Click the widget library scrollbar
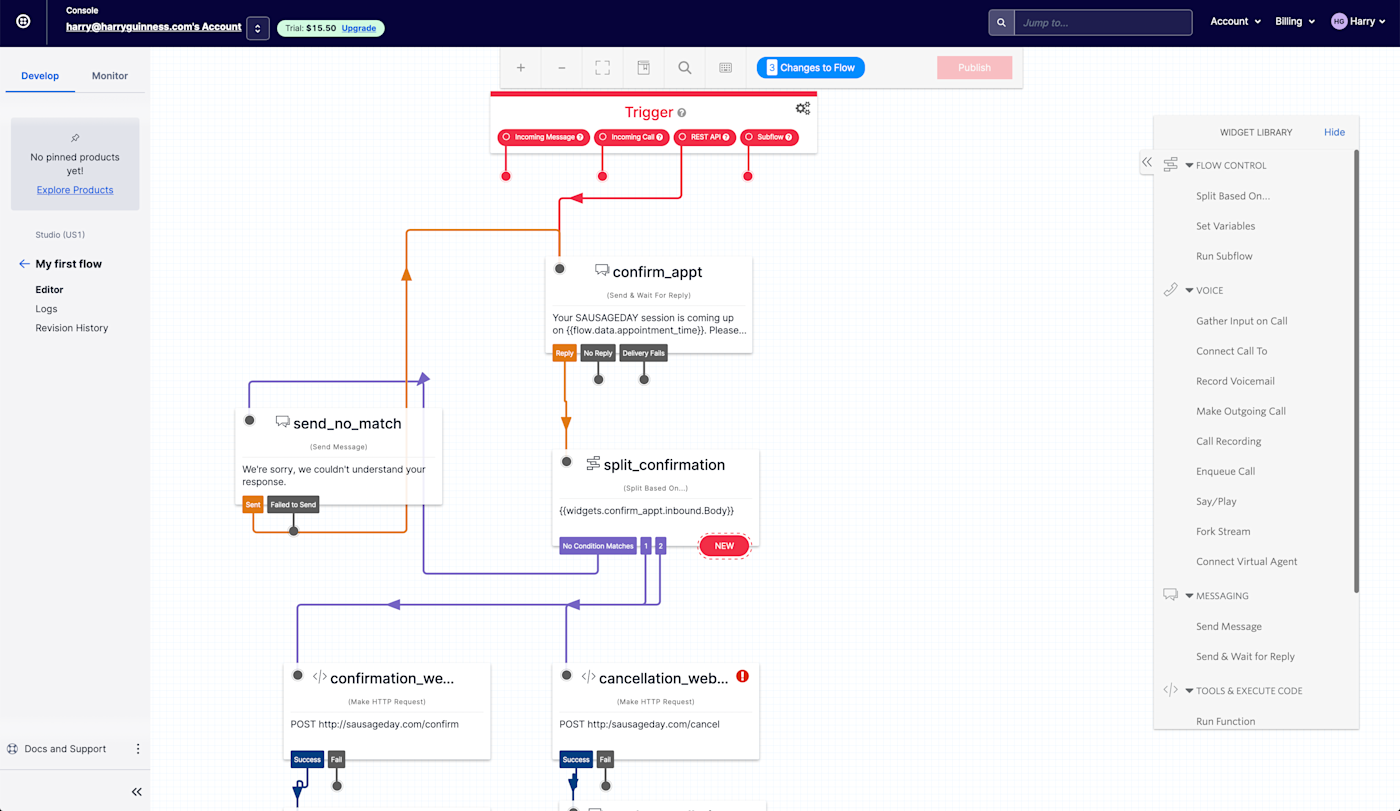The width and height of the screenshot is (1400, 811). coord(1356,370)
